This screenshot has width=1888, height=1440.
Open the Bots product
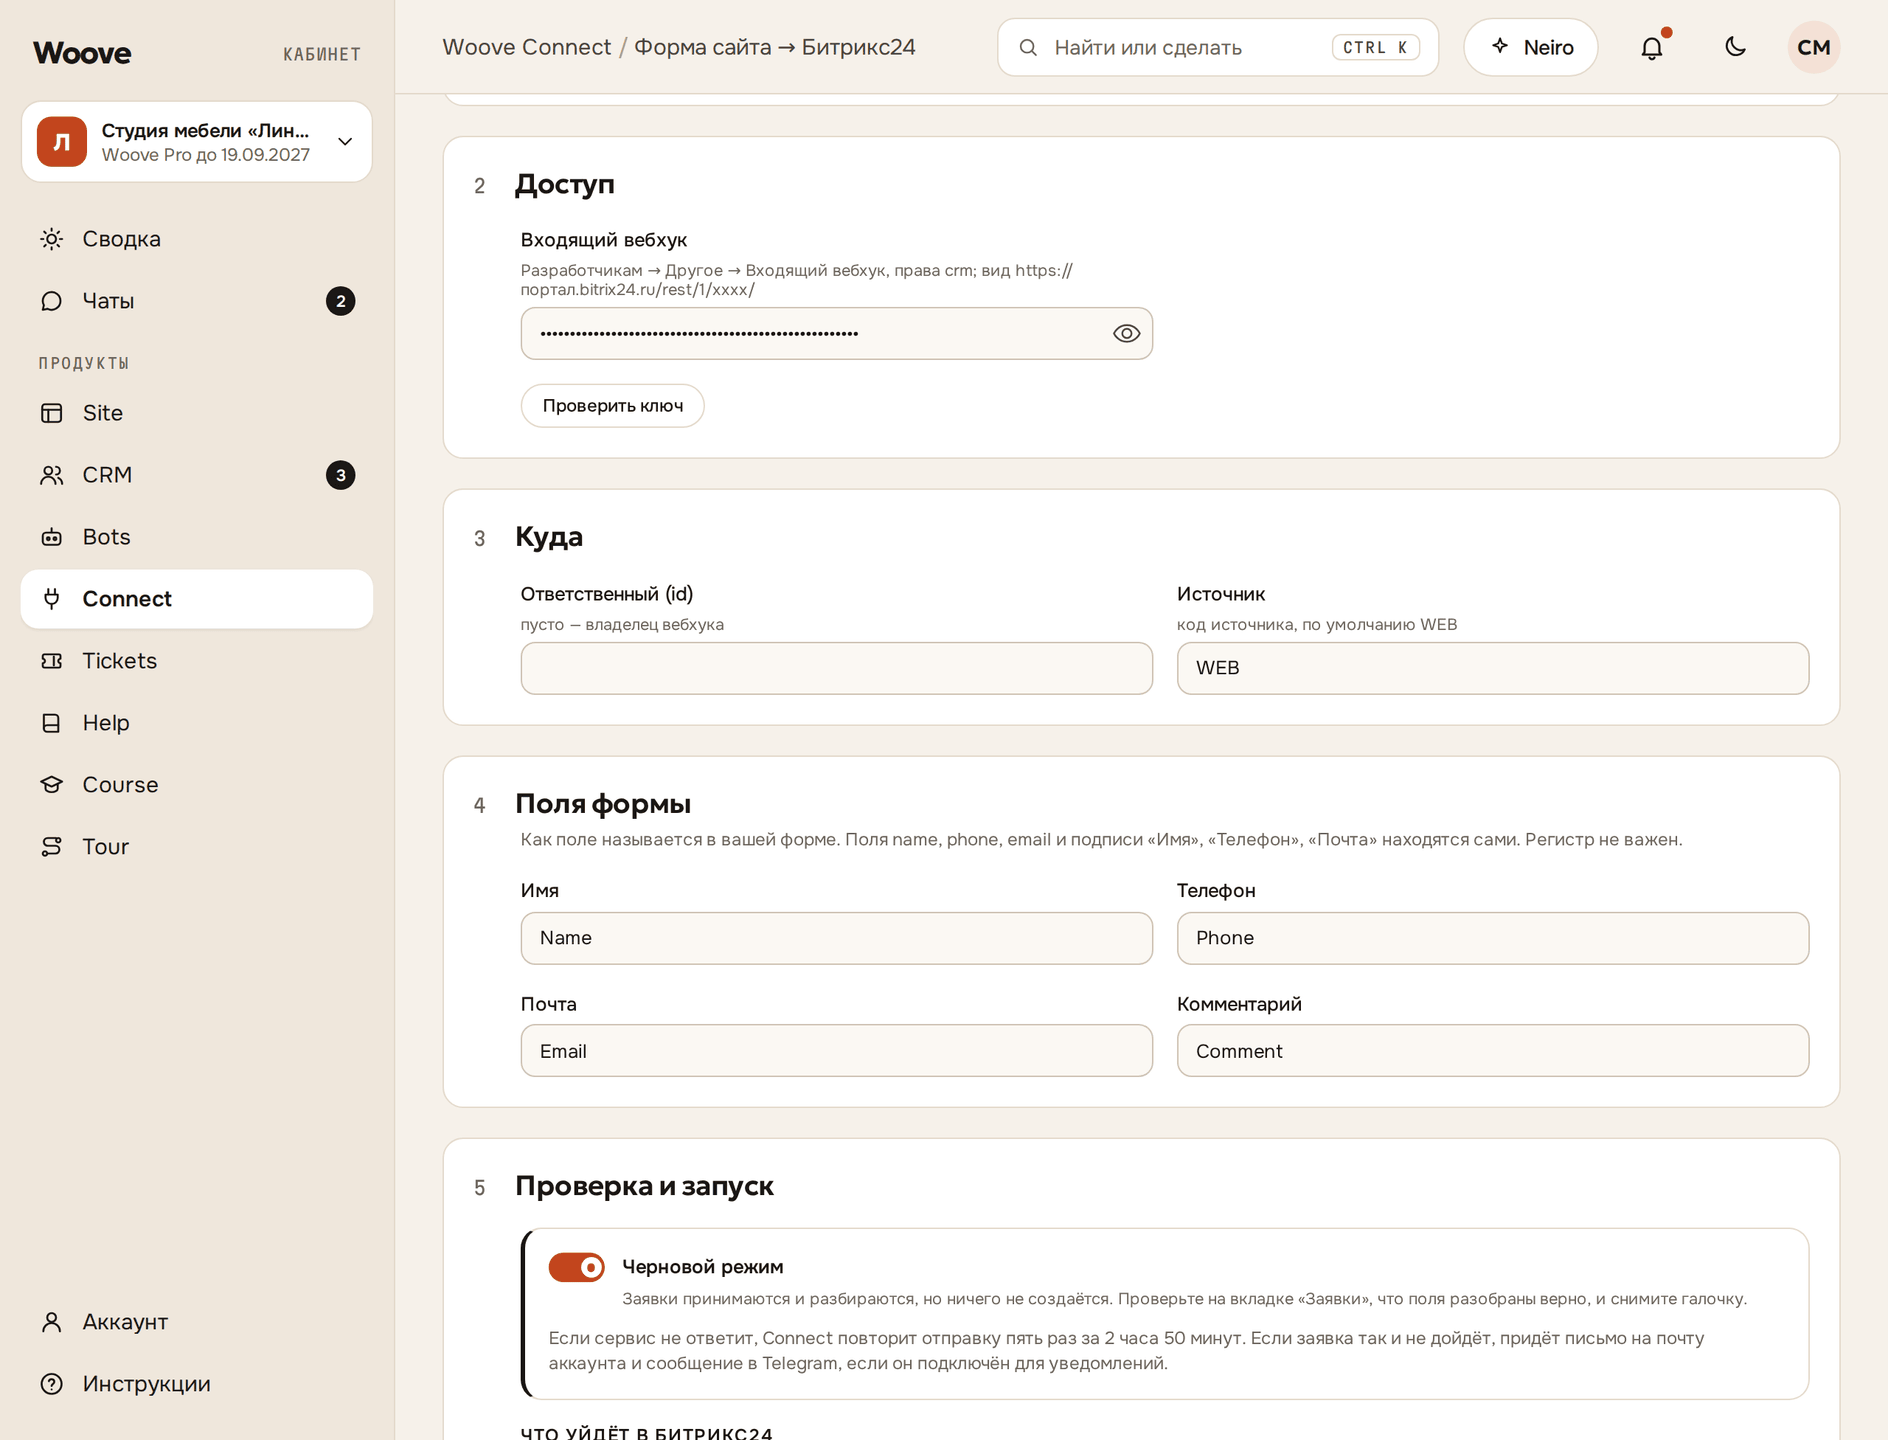pyautogui.click(x=197, y=537)
